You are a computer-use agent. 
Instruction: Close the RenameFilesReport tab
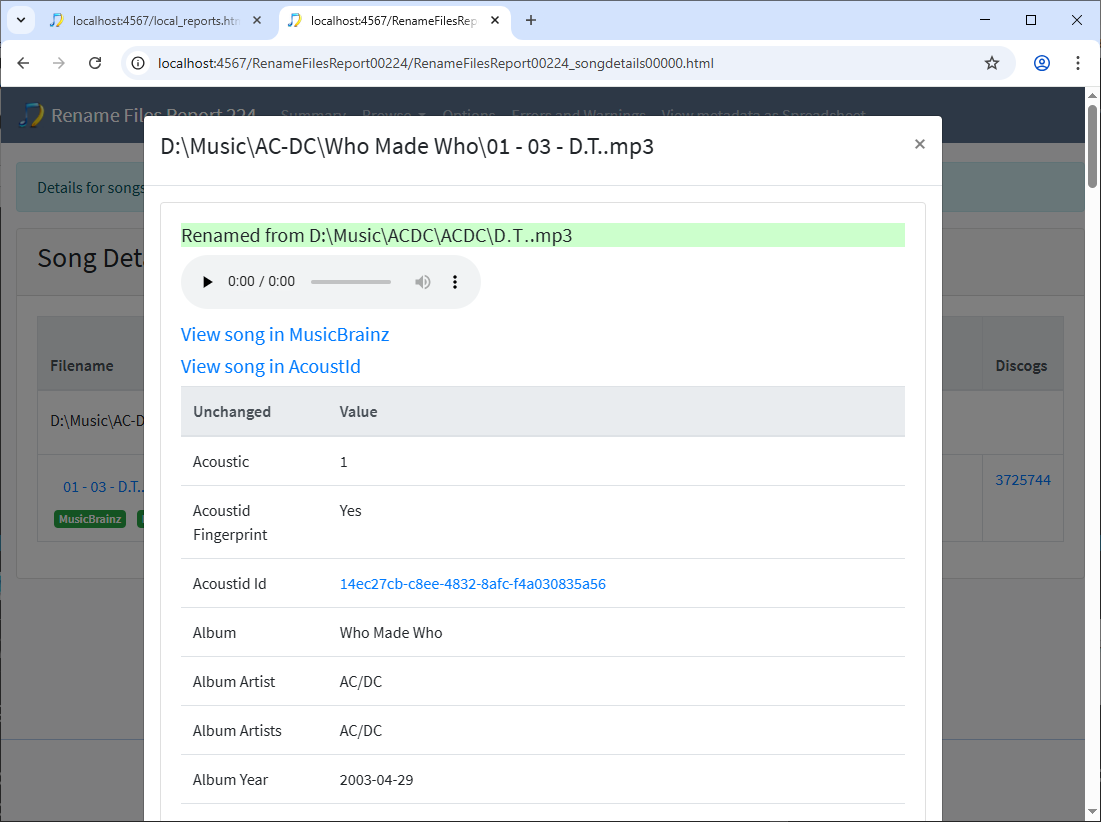(495, 20)
